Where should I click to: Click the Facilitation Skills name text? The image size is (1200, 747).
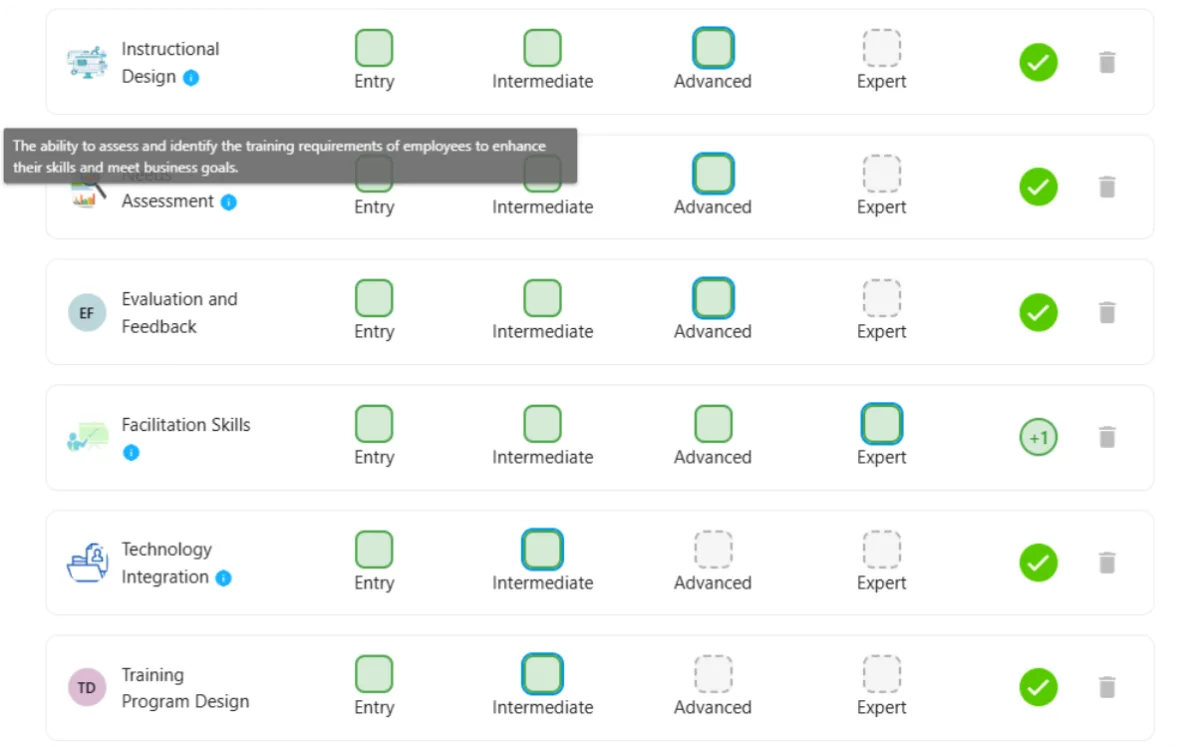tap(186, 424)
